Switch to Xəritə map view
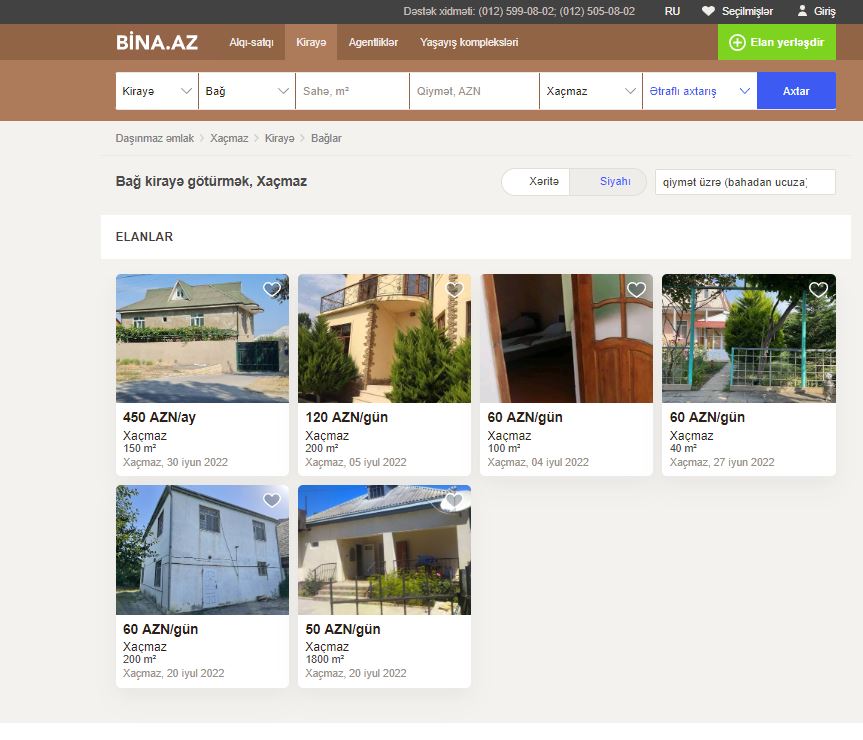 (x=536, y=182)
